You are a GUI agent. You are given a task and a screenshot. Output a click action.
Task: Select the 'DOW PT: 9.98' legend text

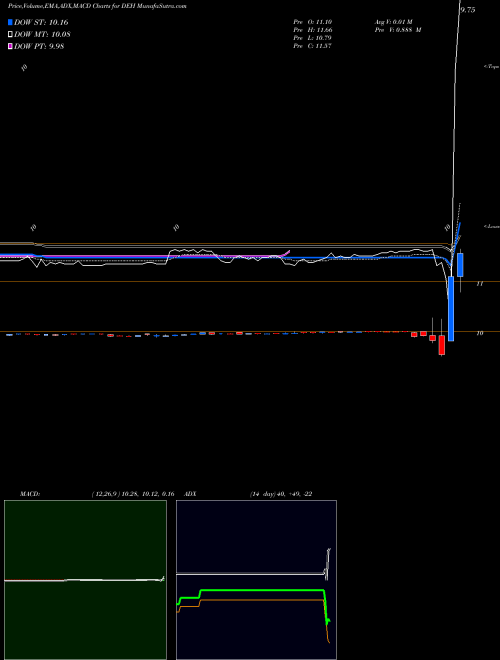(x=39, y=46)
